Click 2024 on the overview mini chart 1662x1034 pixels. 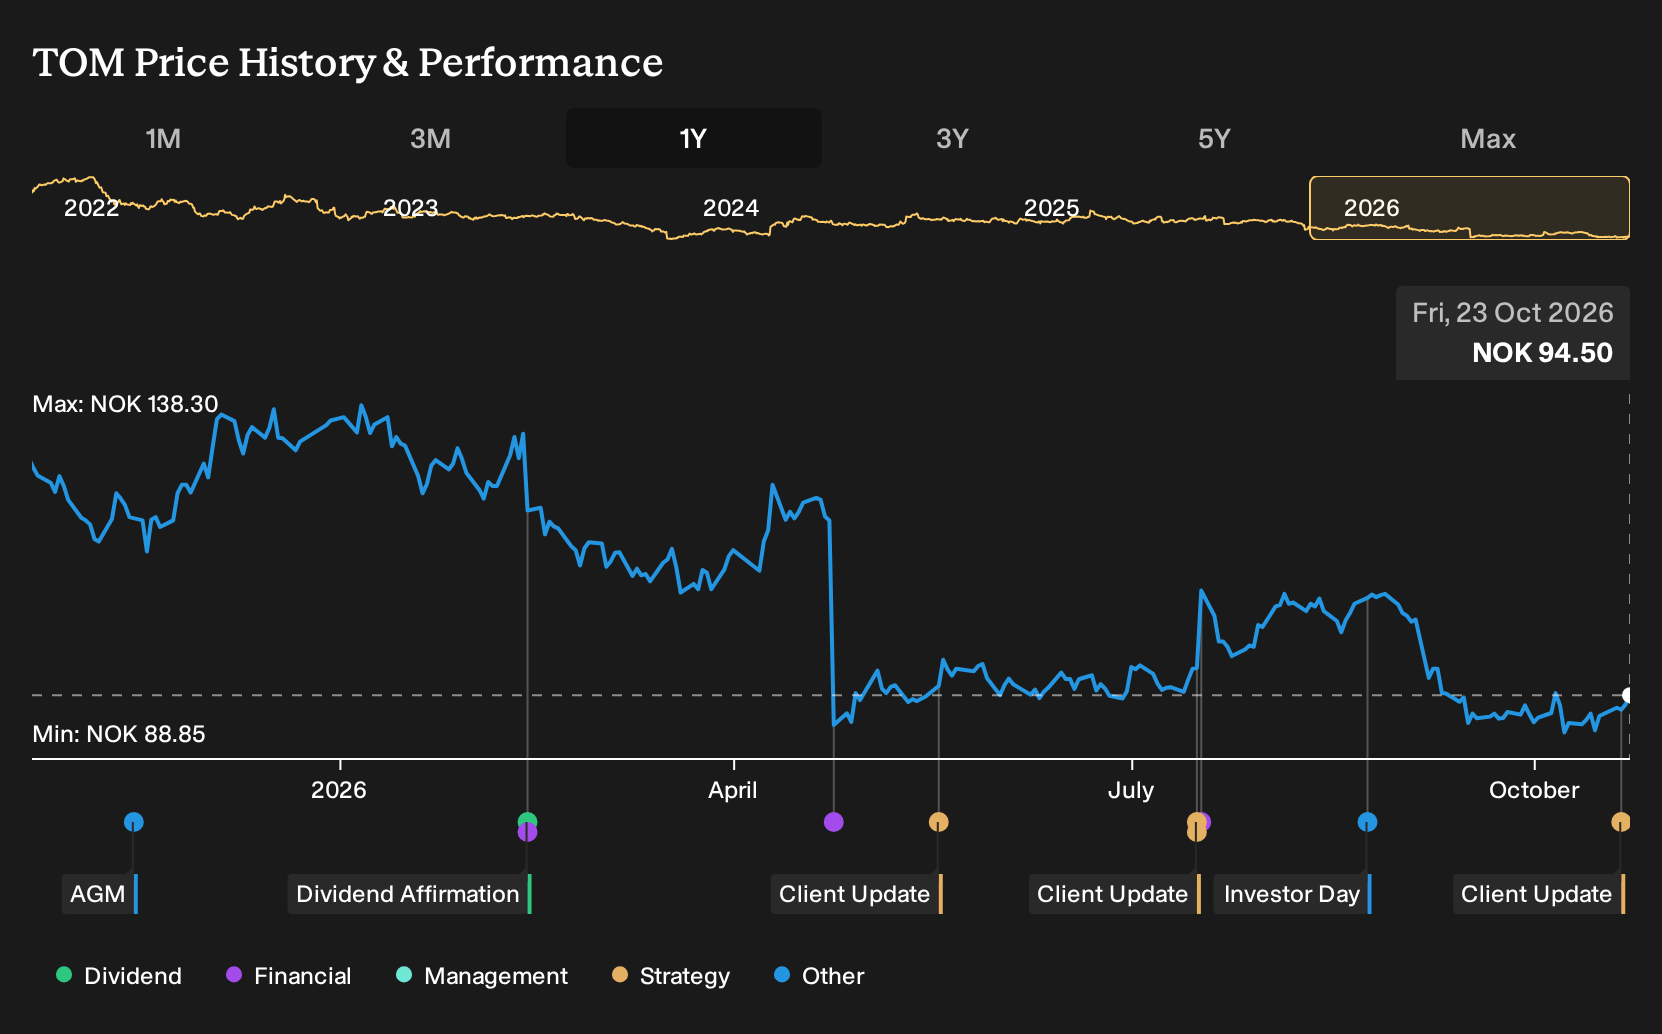coord(731,208)
